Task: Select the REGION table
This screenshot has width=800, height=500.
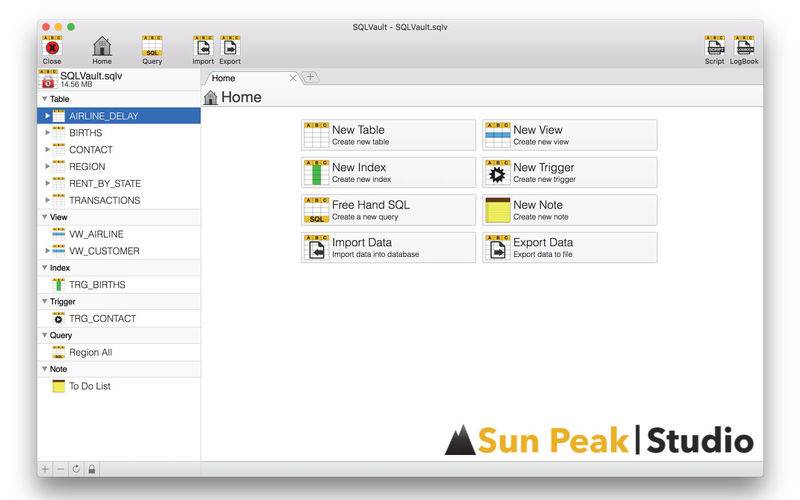Action: (x=119, y=166)
